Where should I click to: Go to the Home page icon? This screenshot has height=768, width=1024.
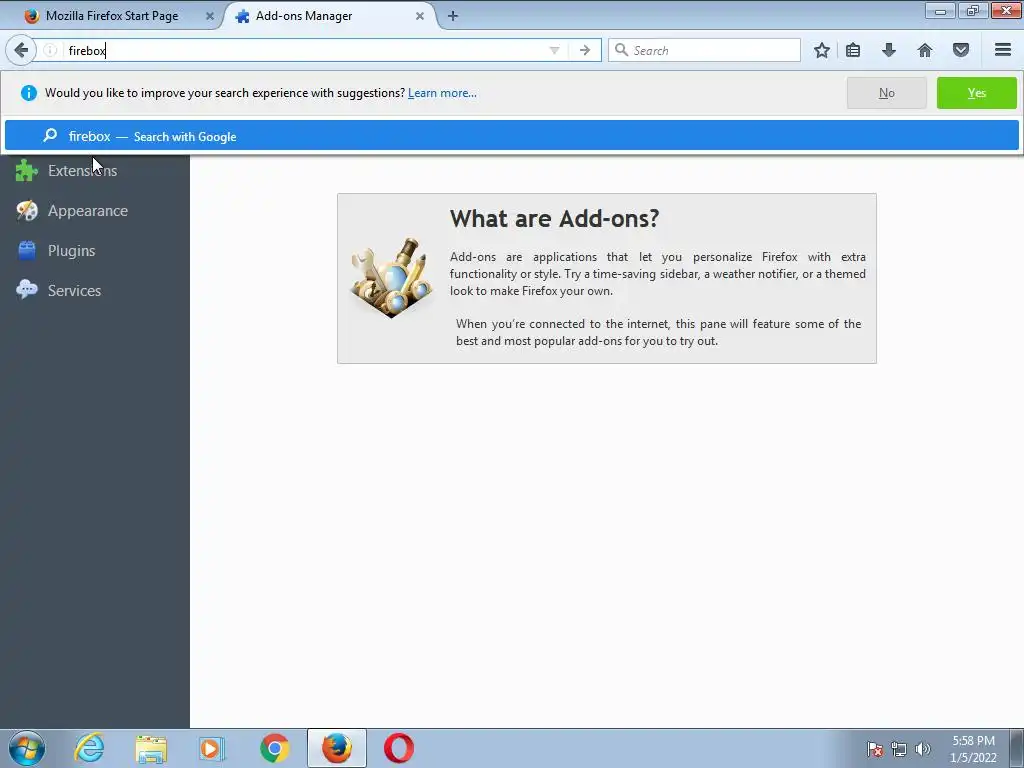point(925,50)
